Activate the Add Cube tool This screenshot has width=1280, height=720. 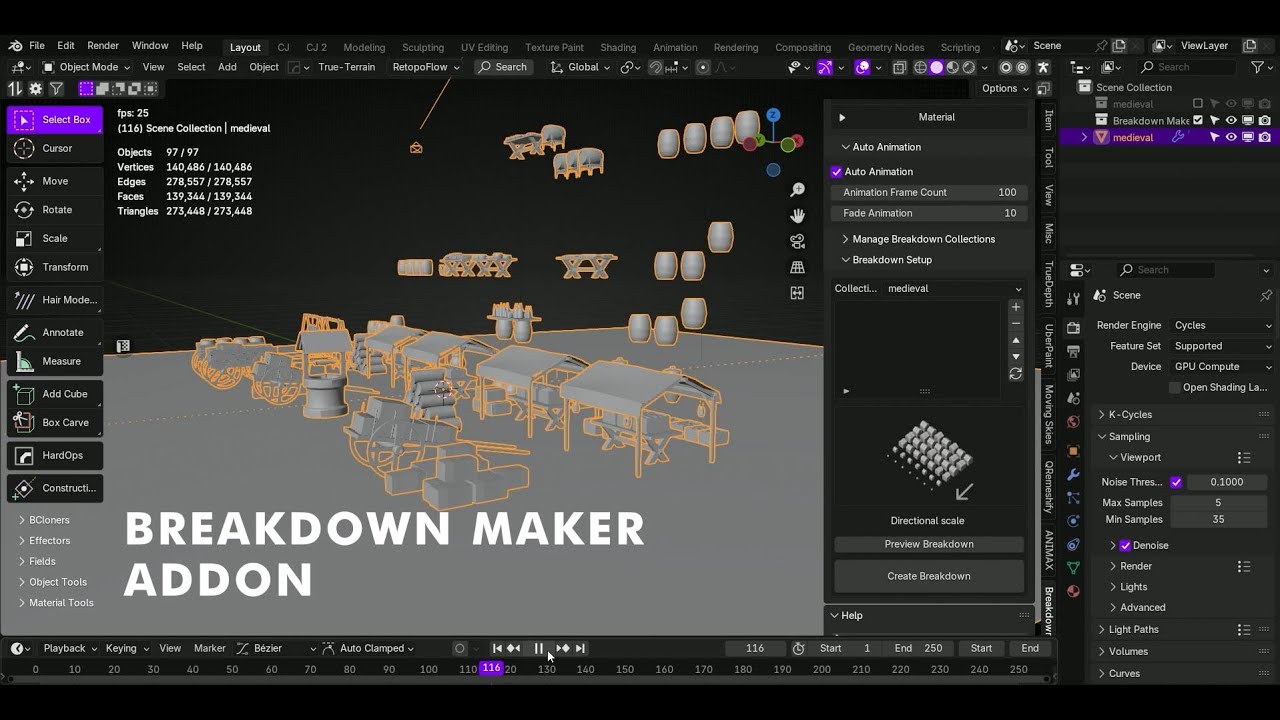click(55, 394)
